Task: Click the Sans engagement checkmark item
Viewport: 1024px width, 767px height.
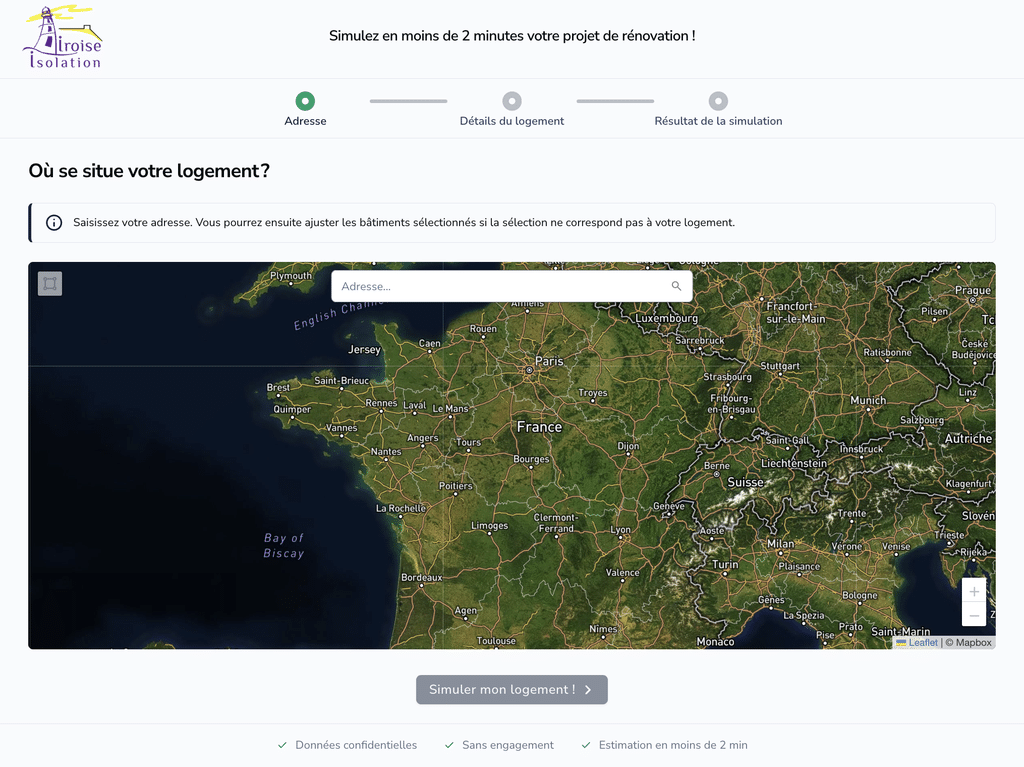Action: click(499, 745)
